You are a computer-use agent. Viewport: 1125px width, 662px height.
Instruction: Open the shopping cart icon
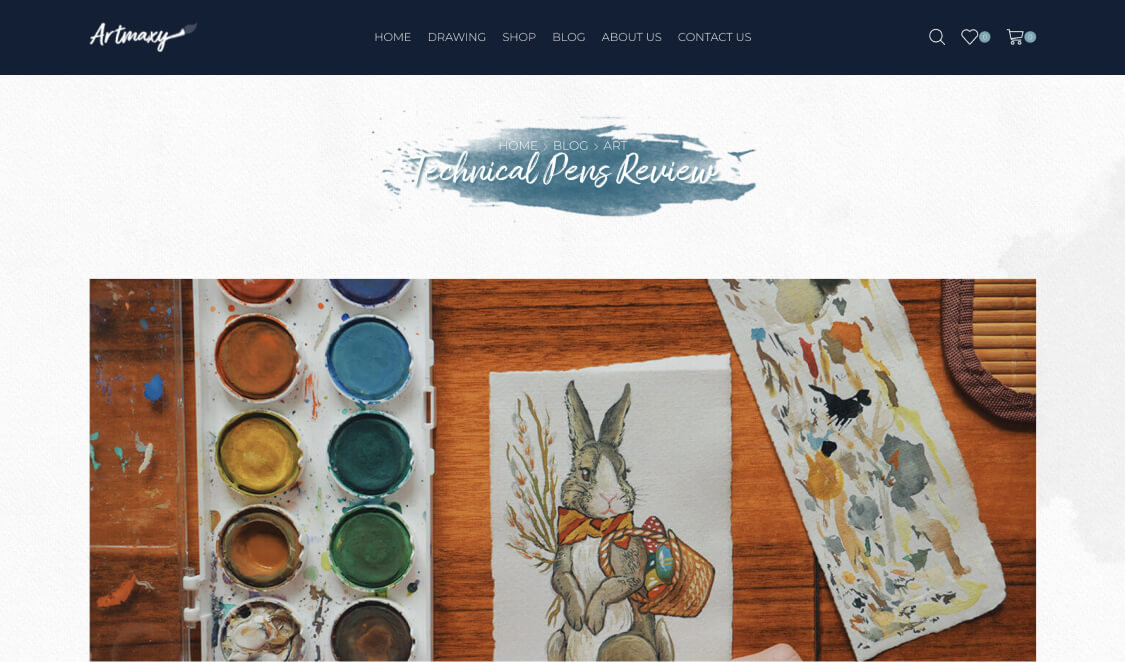point(1015,37)
